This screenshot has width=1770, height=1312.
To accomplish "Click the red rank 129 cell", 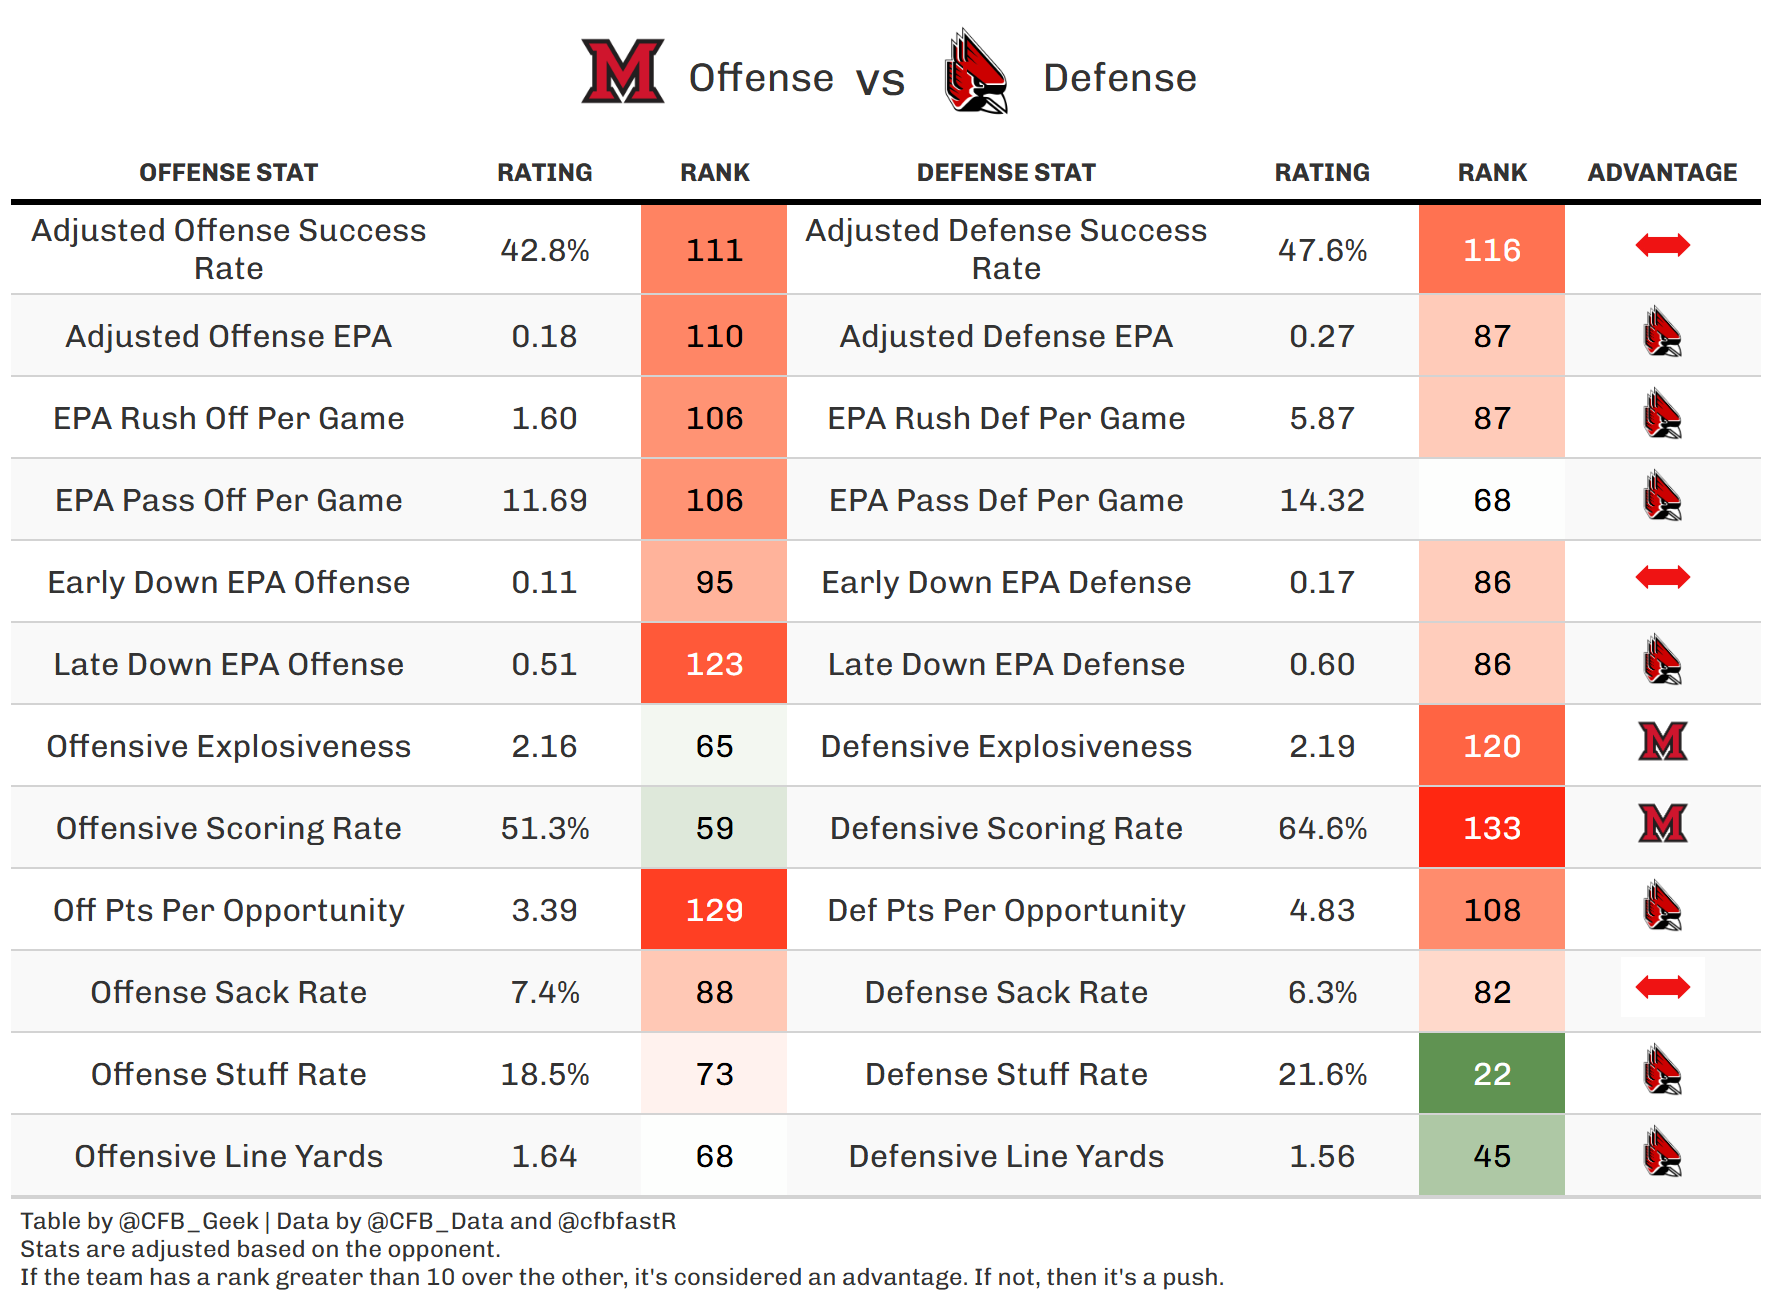I will point(714,910).
